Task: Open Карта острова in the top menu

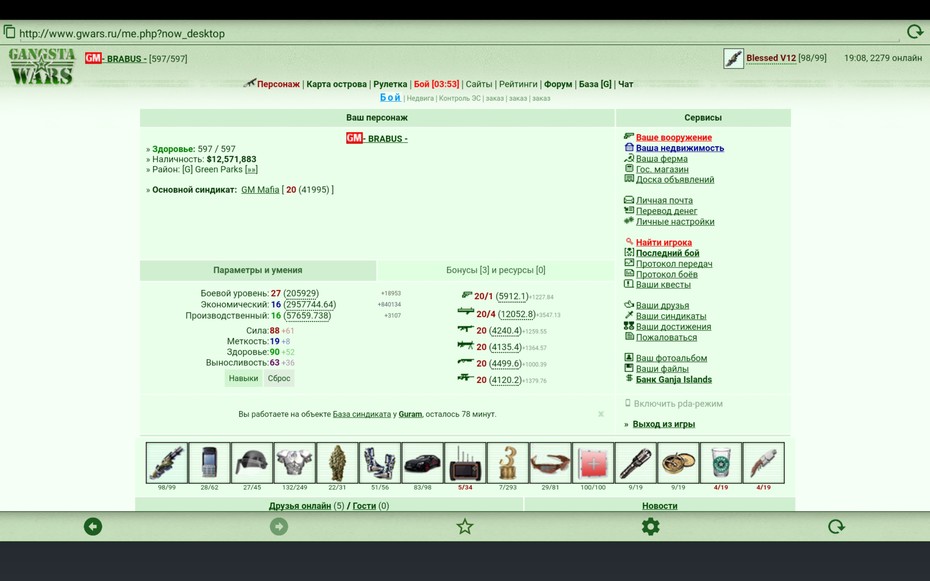Action: tap(336, 84)
